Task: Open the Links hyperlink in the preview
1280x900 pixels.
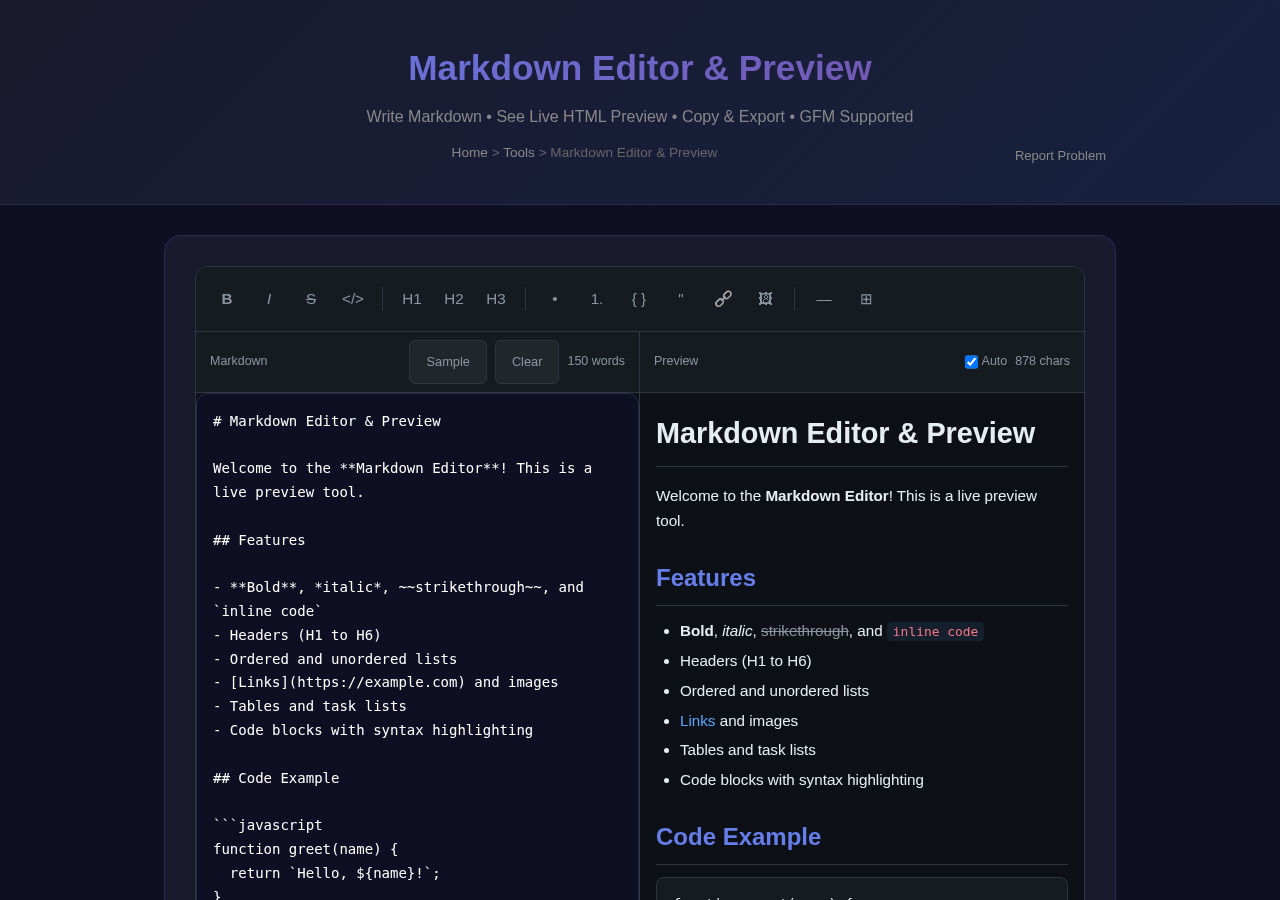Action: tap(698, 721)
